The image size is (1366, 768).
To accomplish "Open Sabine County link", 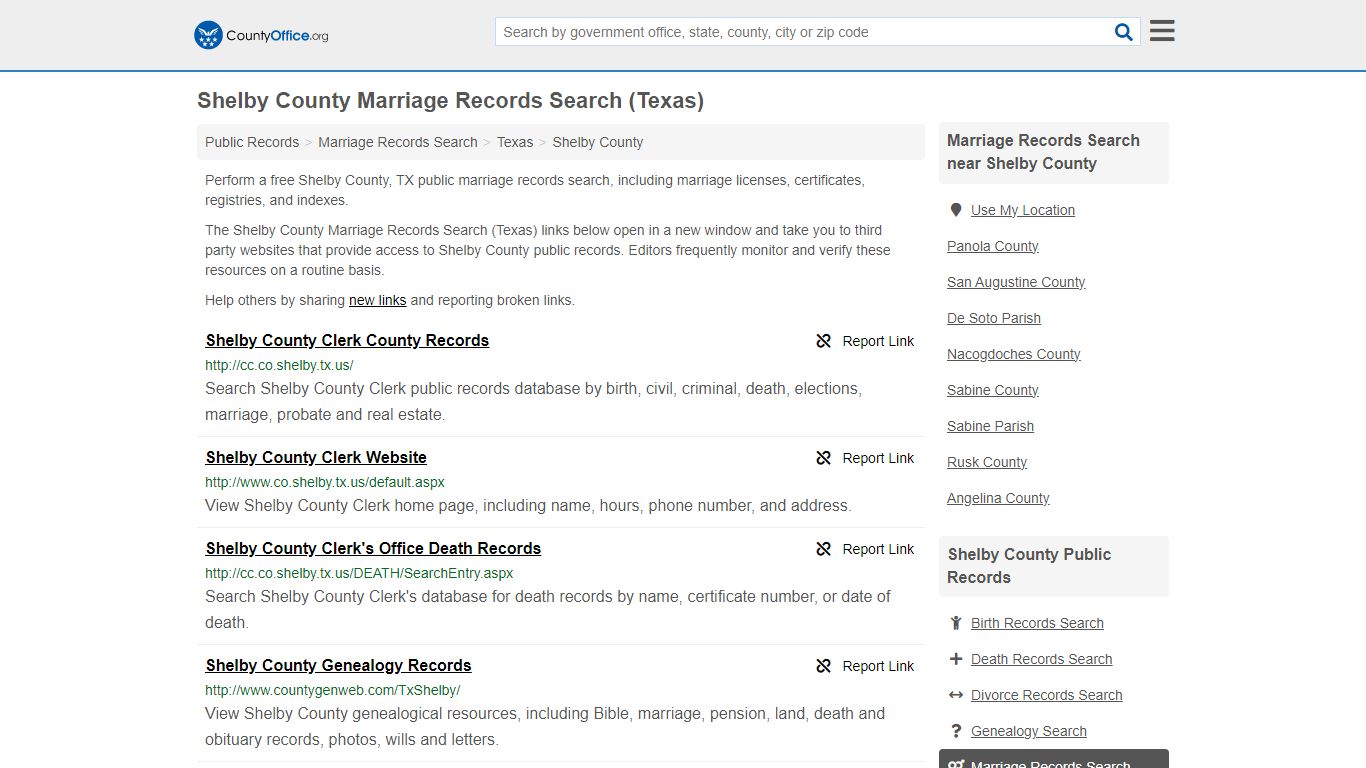I will tap(993, 390).
